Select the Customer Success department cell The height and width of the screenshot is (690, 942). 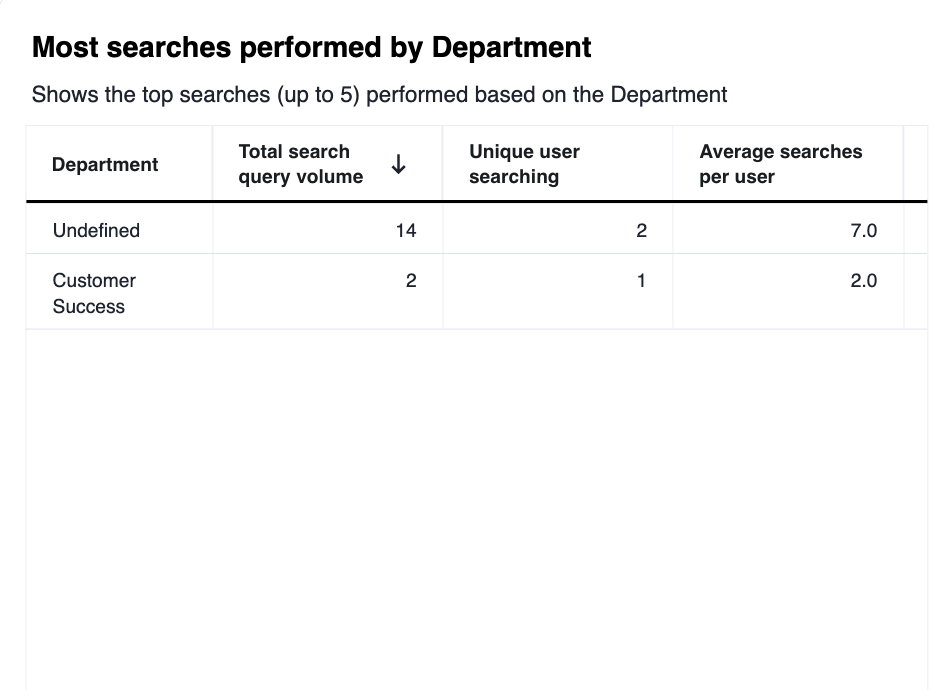tap(94, 293)
